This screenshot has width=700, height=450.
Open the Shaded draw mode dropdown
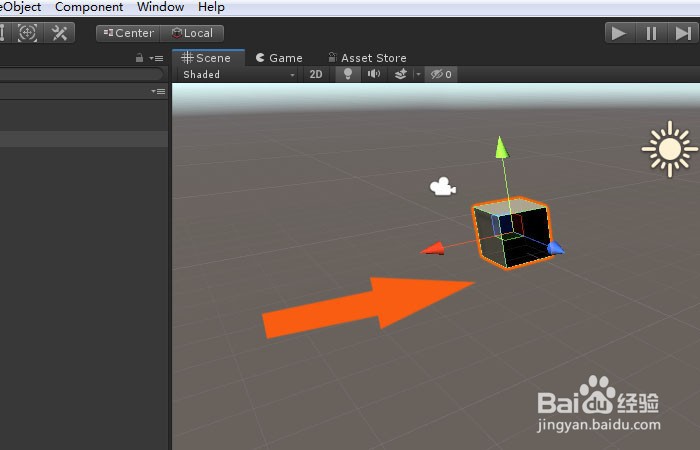click(238, 75)
